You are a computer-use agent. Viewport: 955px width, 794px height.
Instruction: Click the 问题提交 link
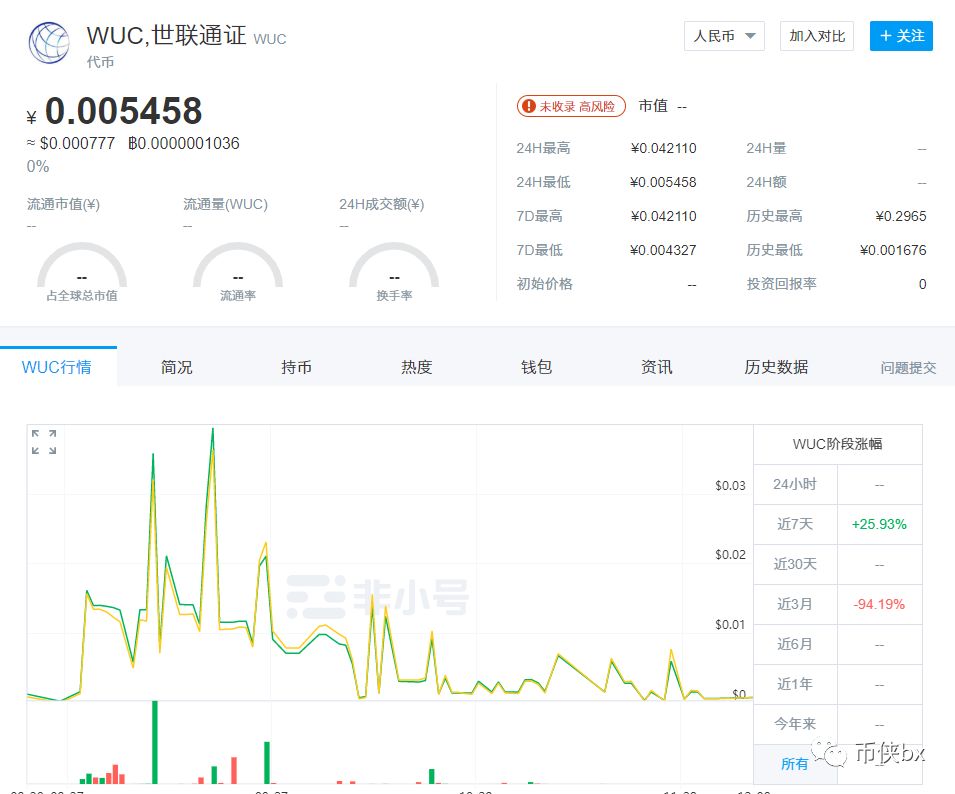click(908, 368)
